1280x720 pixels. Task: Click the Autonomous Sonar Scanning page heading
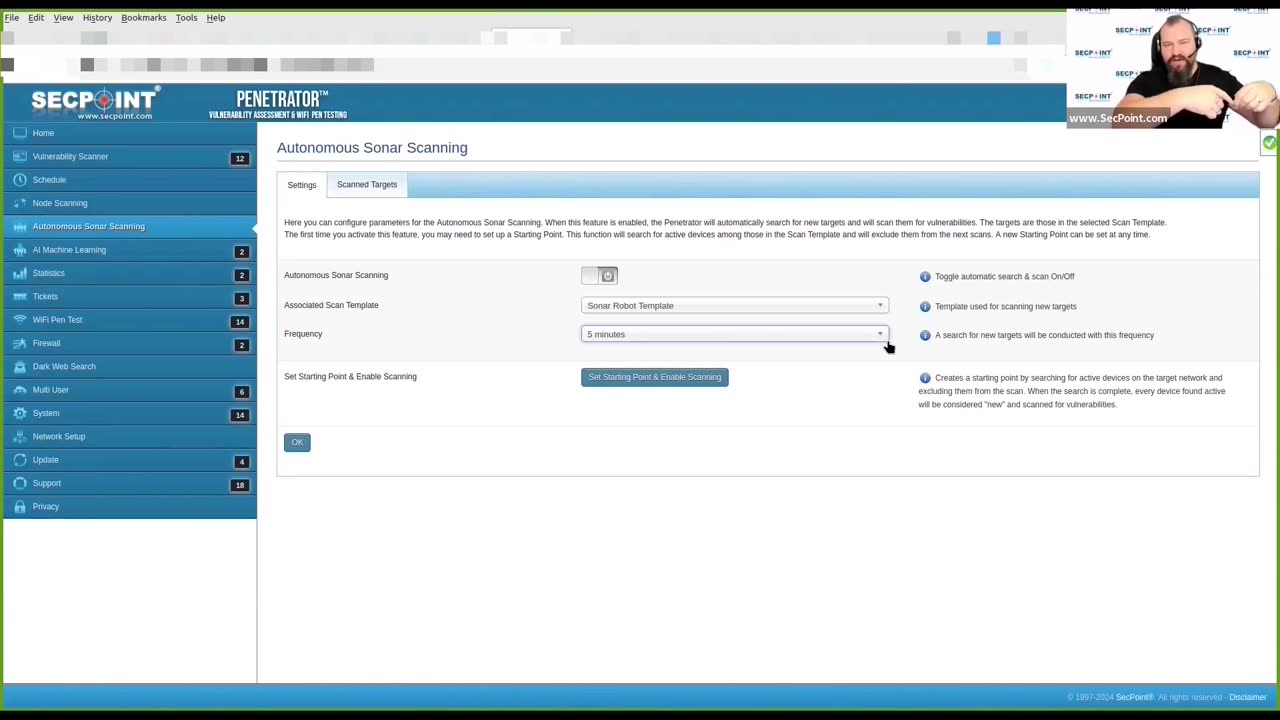(372, 148)
